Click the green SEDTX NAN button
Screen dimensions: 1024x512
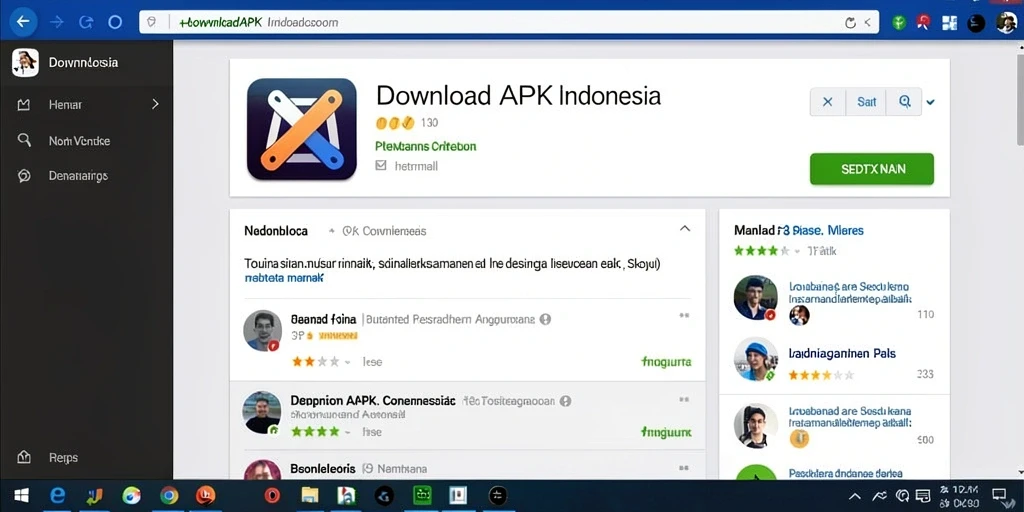[872, 169]
